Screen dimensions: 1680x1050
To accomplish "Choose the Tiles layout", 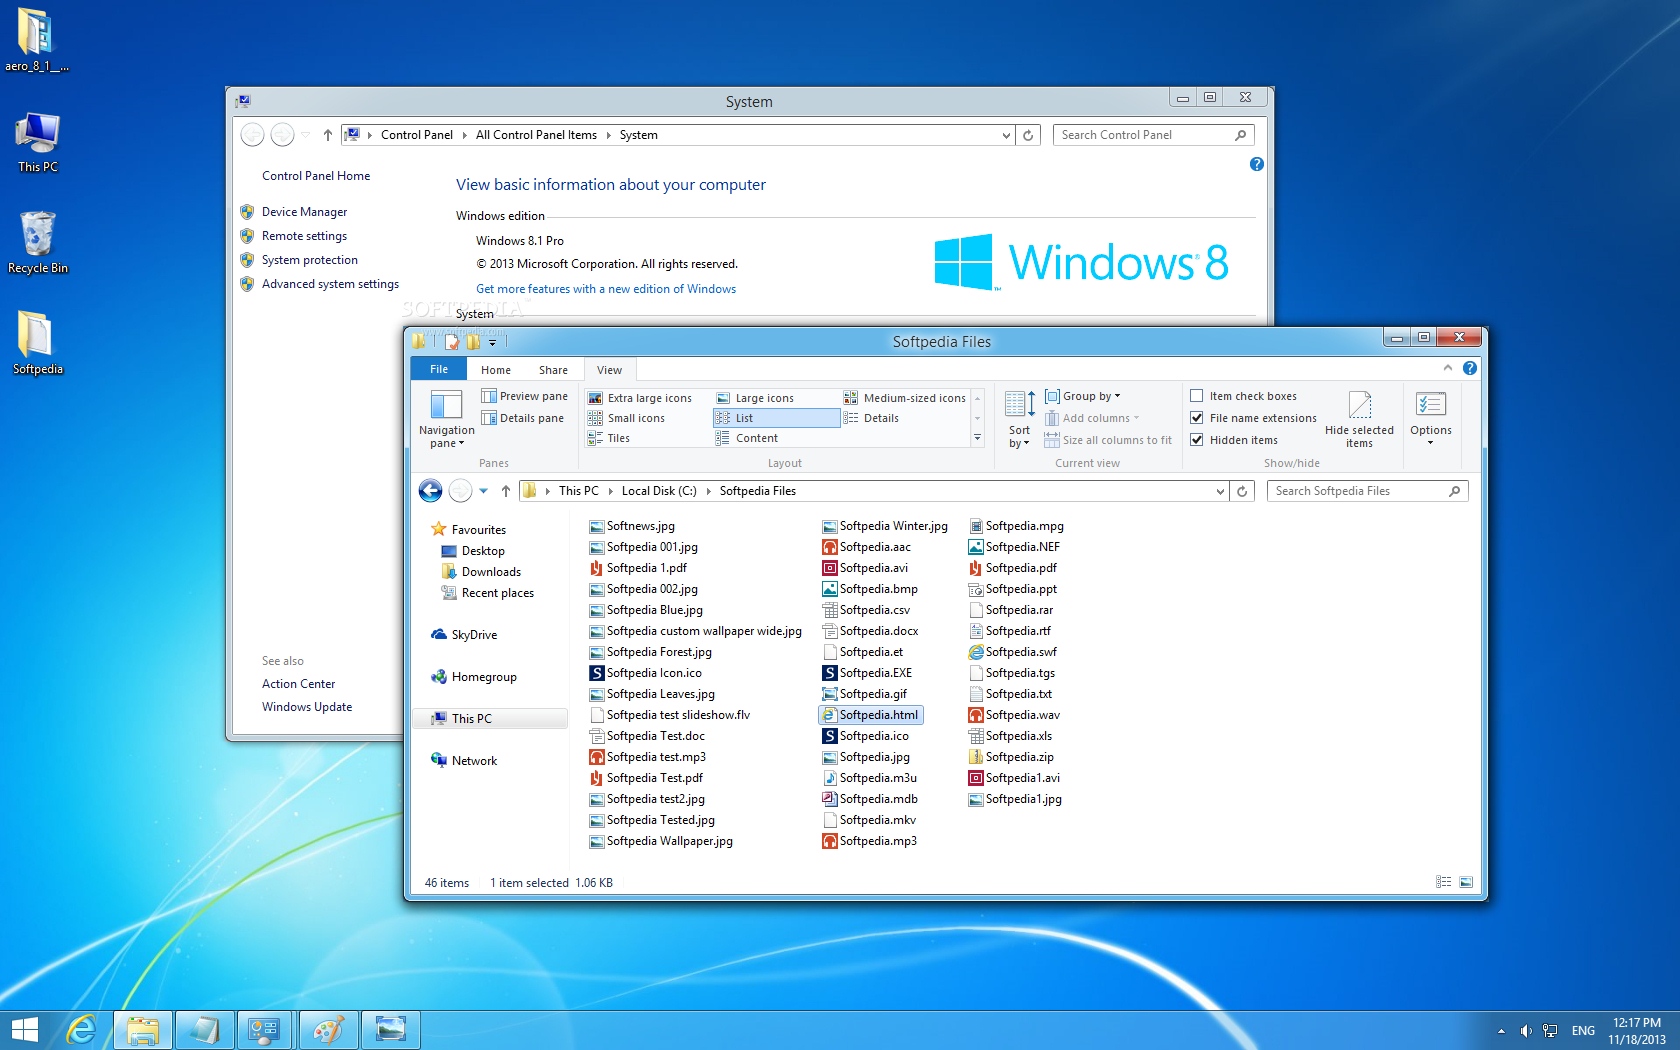I will [609, 438].
